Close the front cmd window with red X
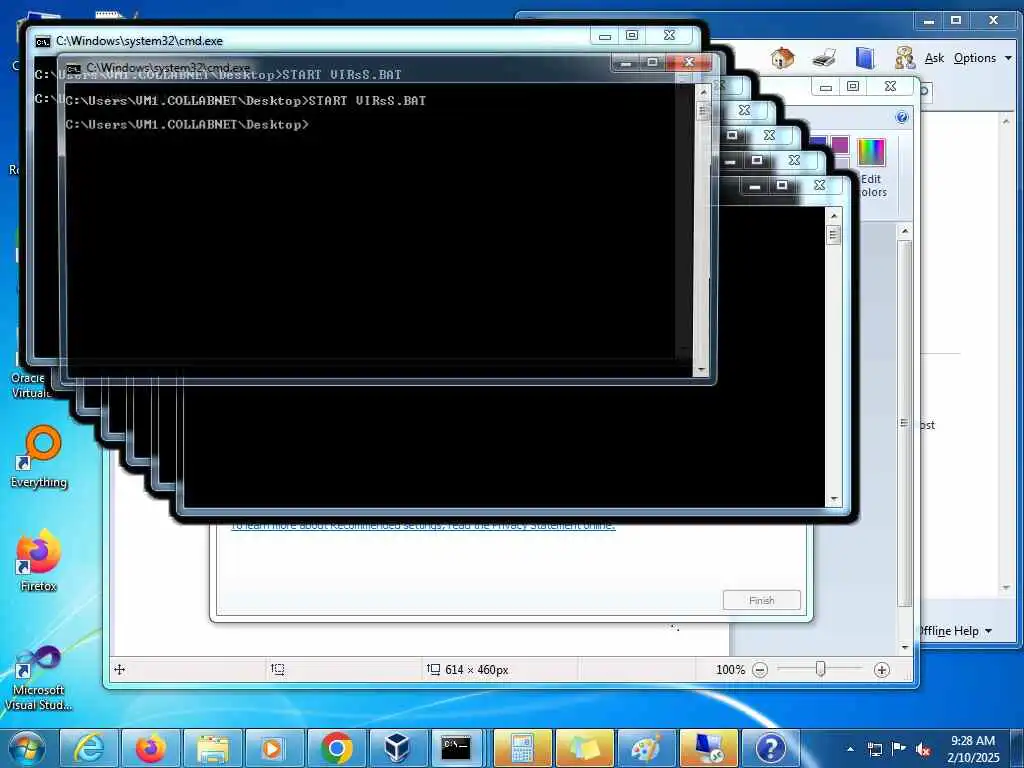1024x768 pixels. [x=690, y=63]
